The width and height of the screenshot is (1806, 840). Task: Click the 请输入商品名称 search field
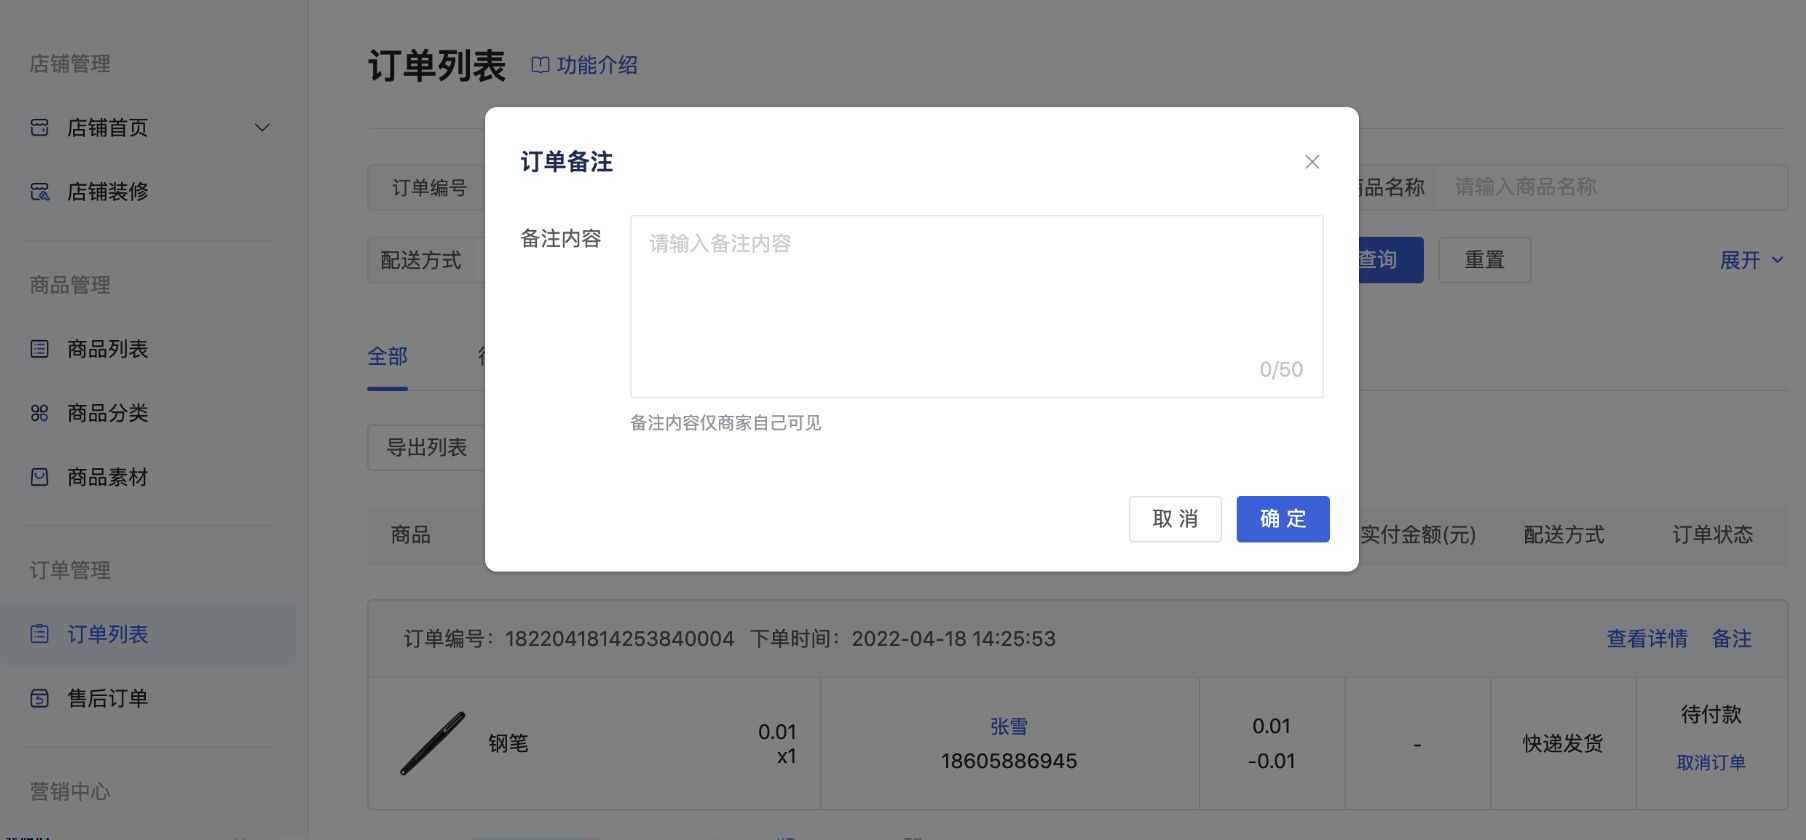click(1611, 187)
